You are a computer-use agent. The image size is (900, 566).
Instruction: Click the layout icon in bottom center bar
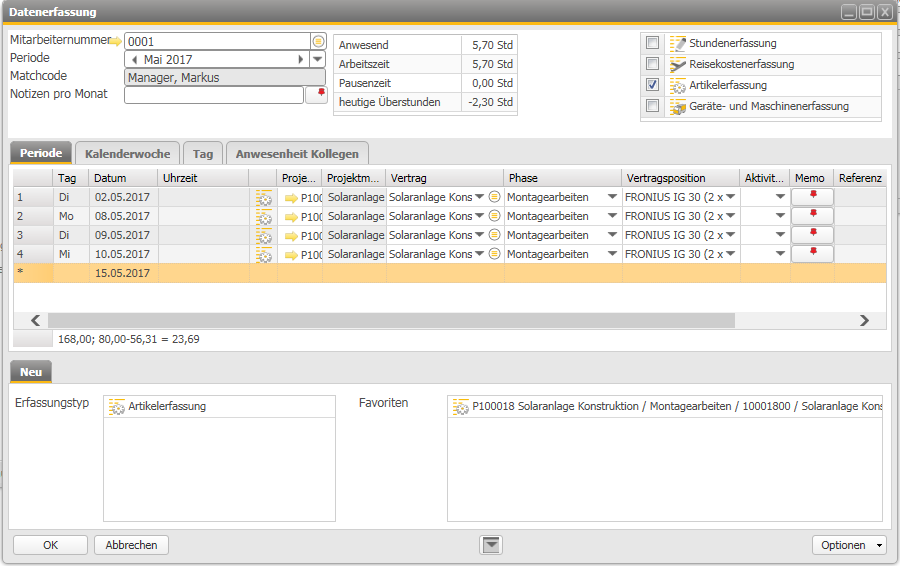coord(491,545)
